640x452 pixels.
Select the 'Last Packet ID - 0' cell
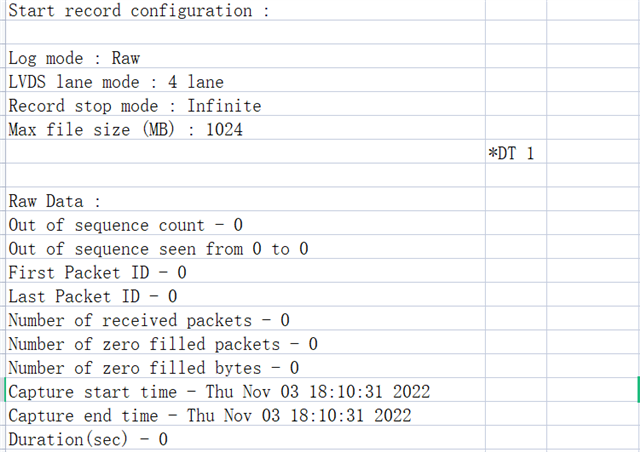93,296
